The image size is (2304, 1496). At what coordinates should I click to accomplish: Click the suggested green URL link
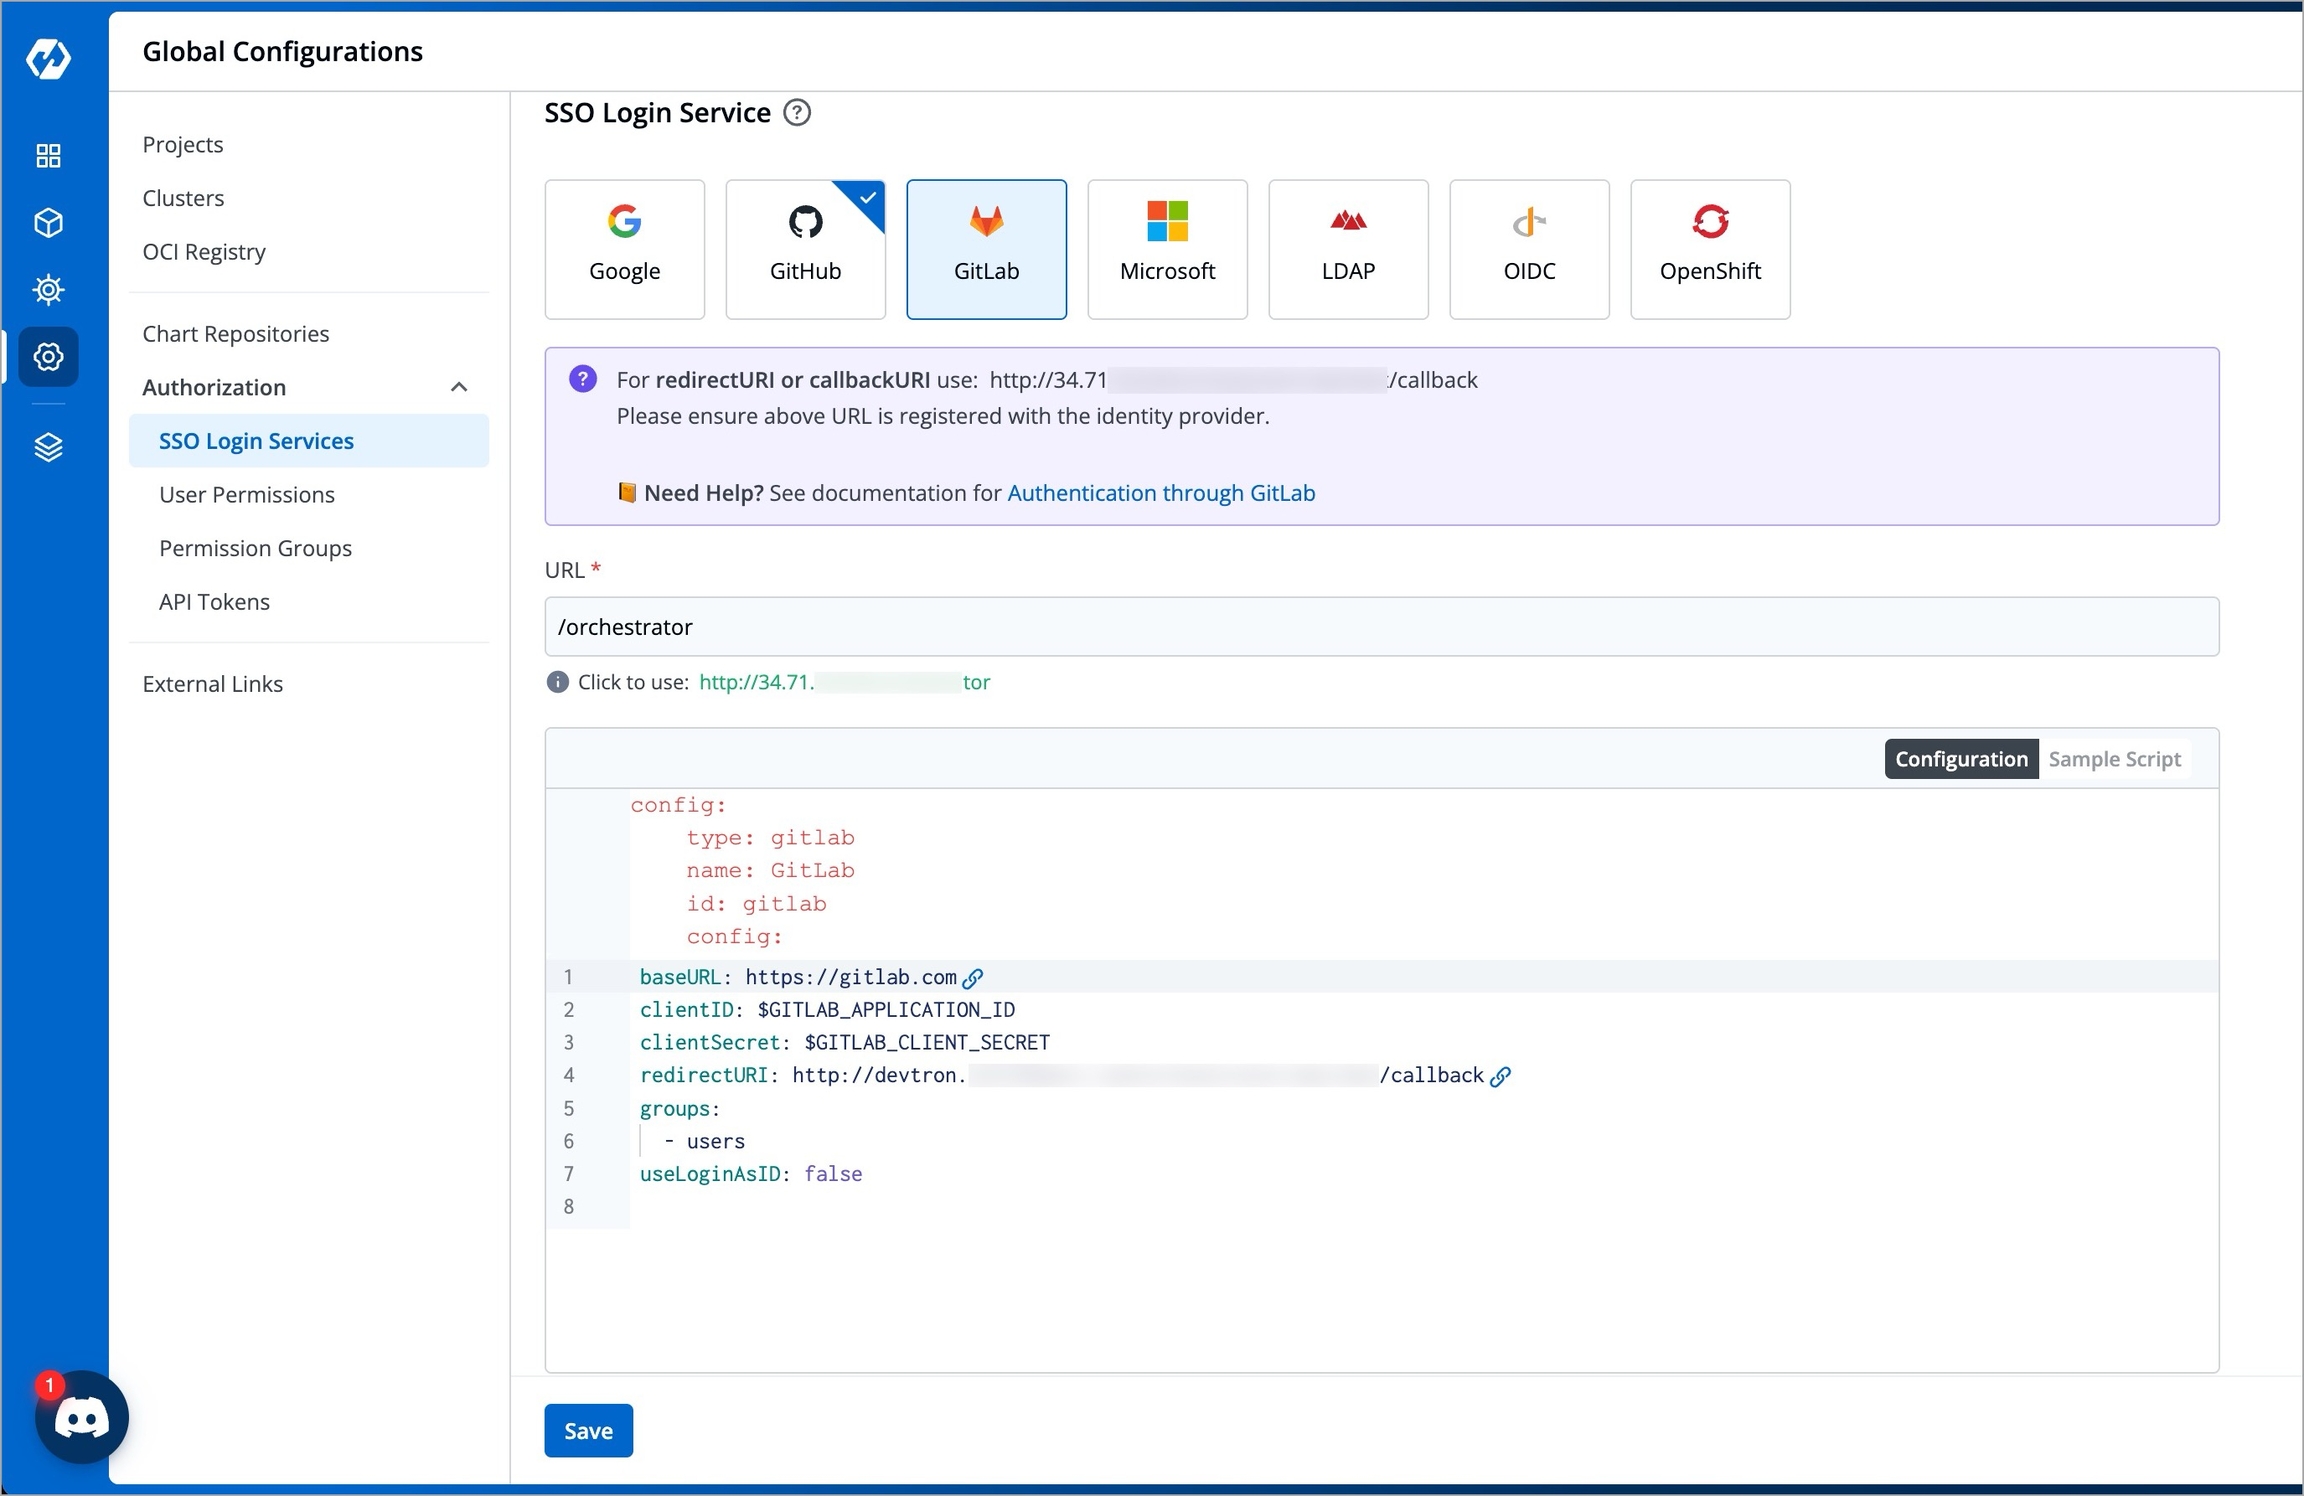843,682
